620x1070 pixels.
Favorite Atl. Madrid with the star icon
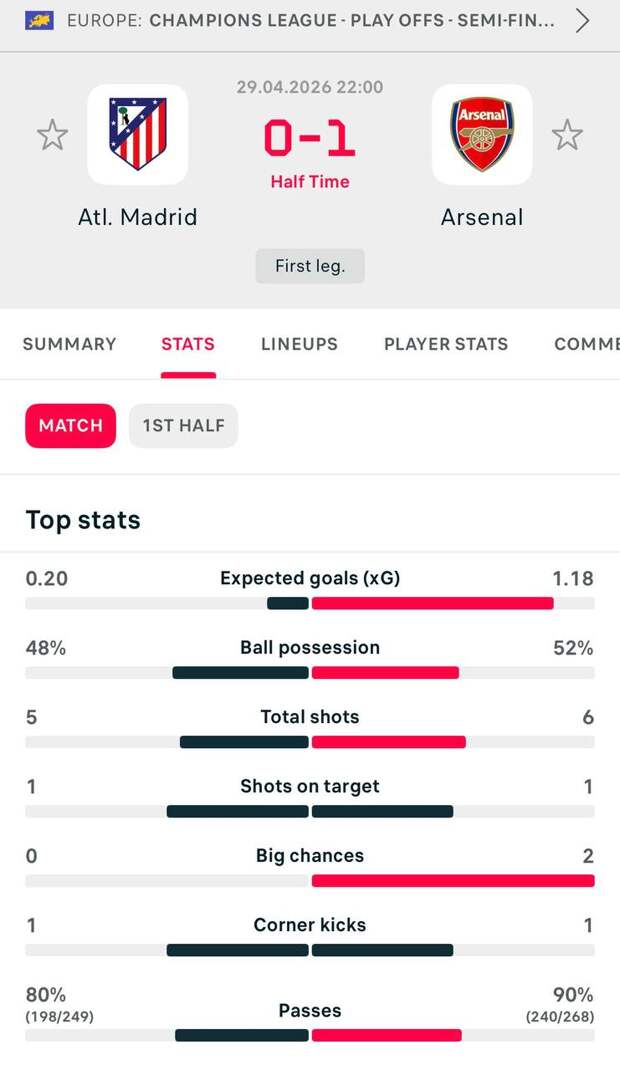tap(52, 135)
